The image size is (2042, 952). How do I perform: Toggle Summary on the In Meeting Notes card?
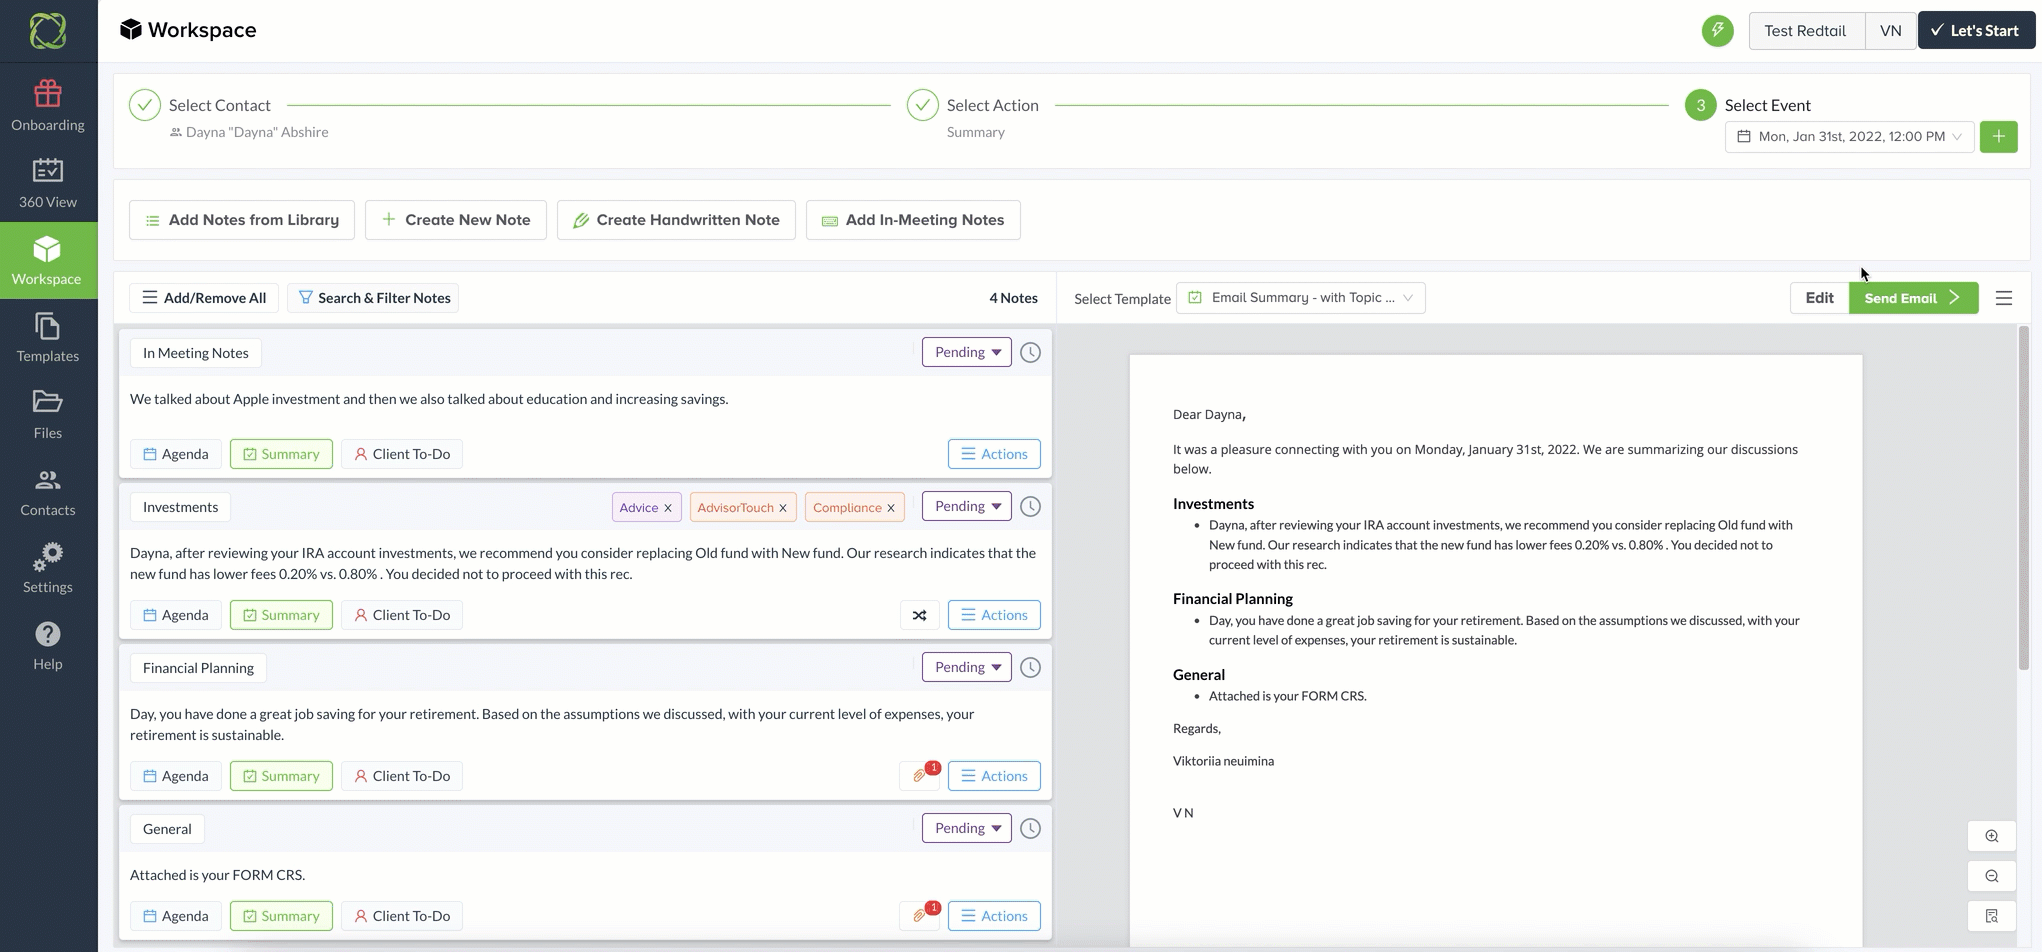(281, 454)
